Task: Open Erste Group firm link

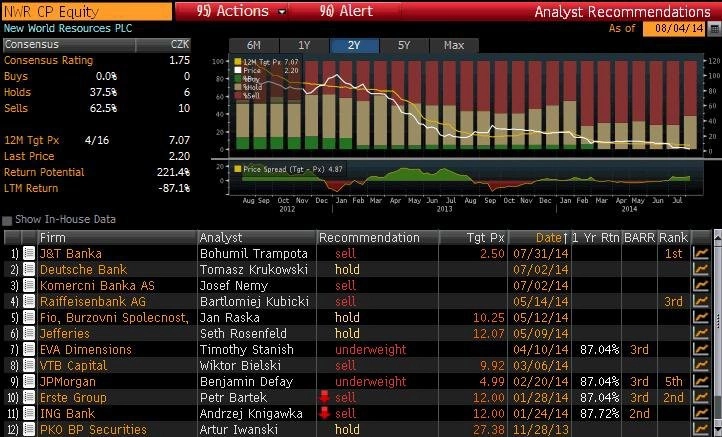Action: coord(73,397)
